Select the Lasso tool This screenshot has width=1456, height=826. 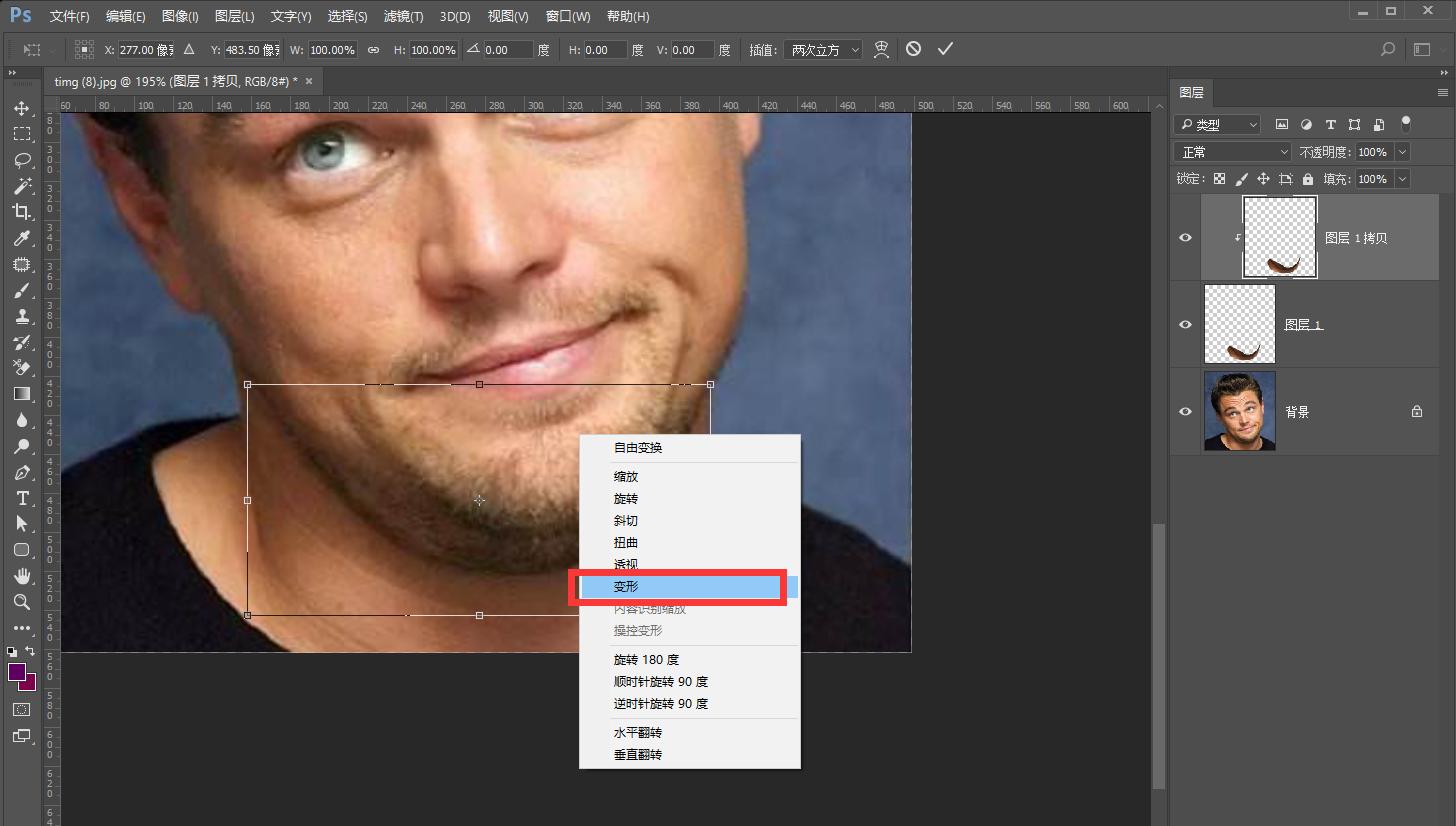pyautogui.click(x=21, y=160)
